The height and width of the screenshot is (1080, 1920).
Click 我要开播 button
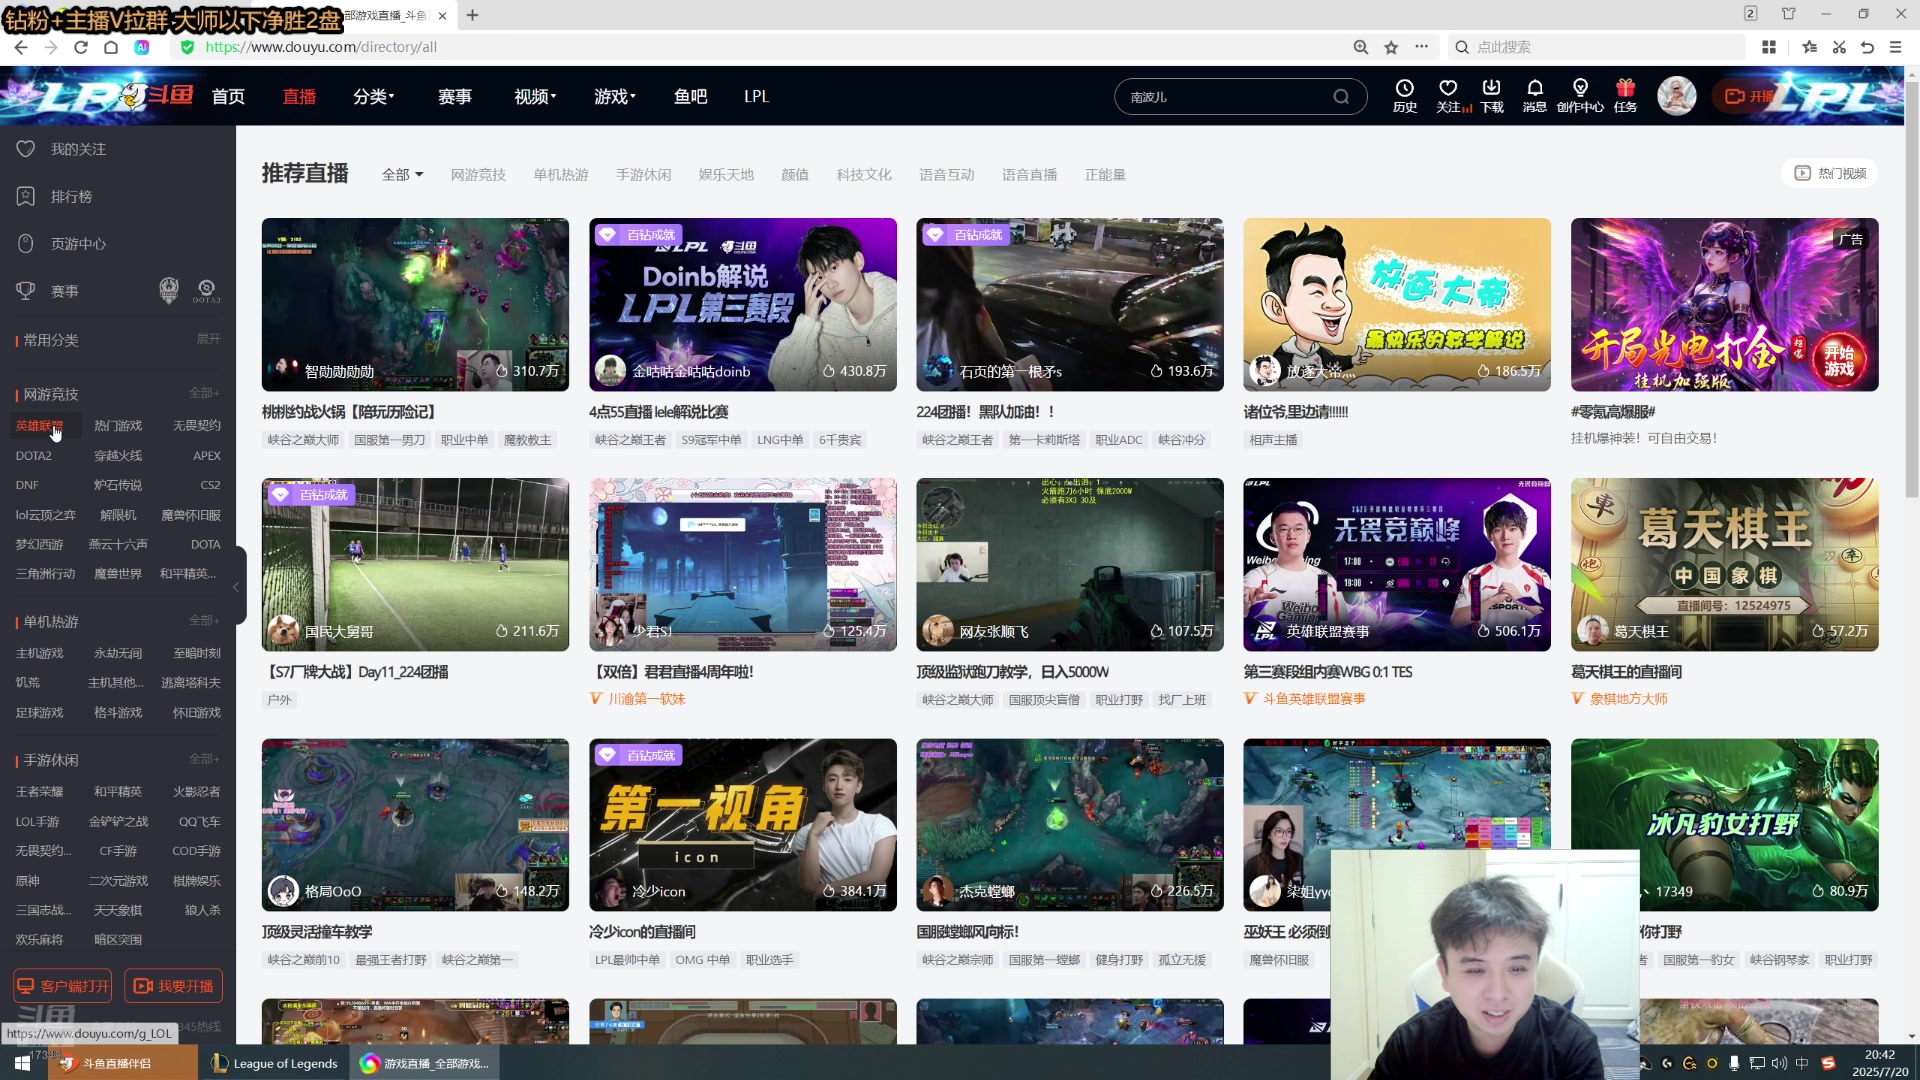pos(173,986)
